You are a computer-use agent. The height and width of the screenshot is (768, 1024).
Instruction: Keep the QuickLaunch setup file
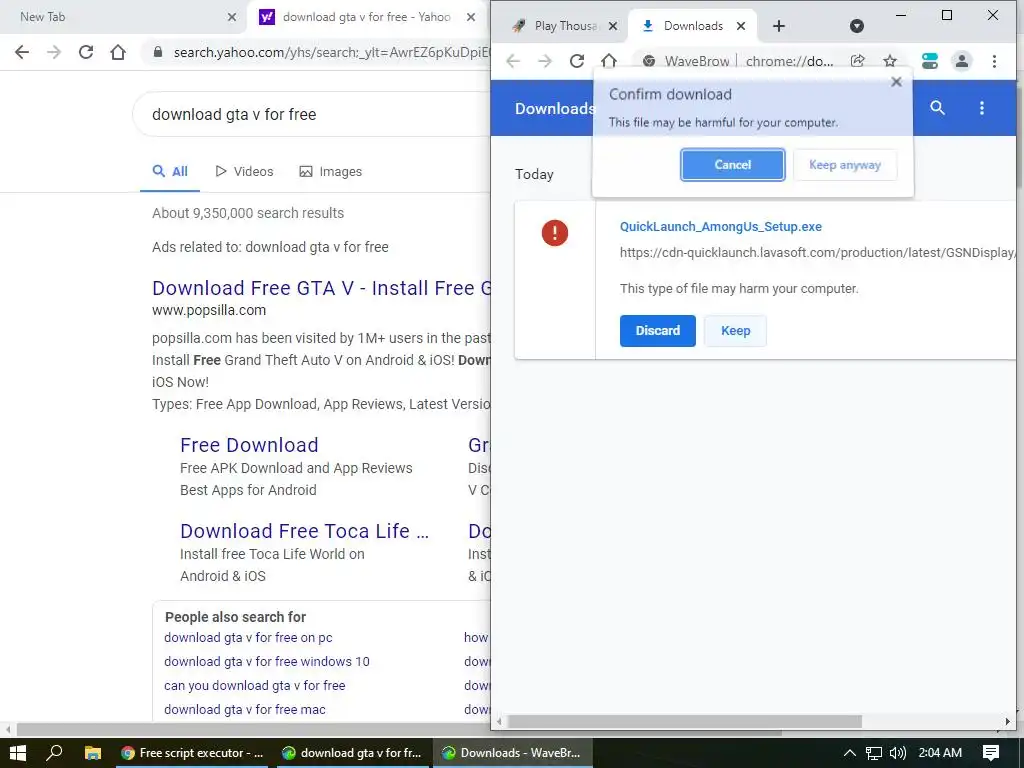pyautogui.click(x=735, y=330)
